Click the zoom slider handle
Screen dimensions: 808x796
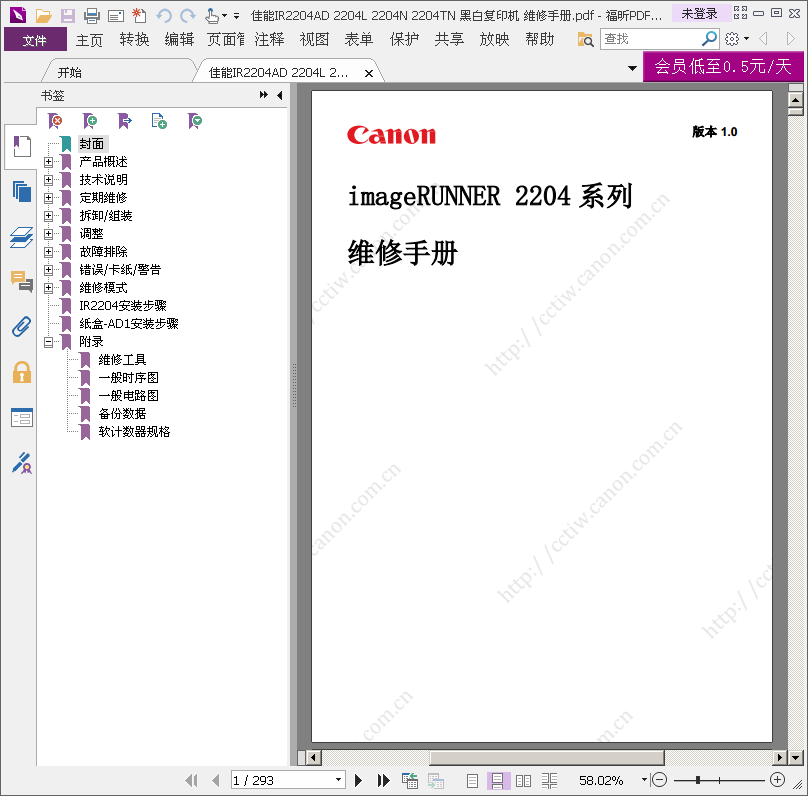coord(697,780)
